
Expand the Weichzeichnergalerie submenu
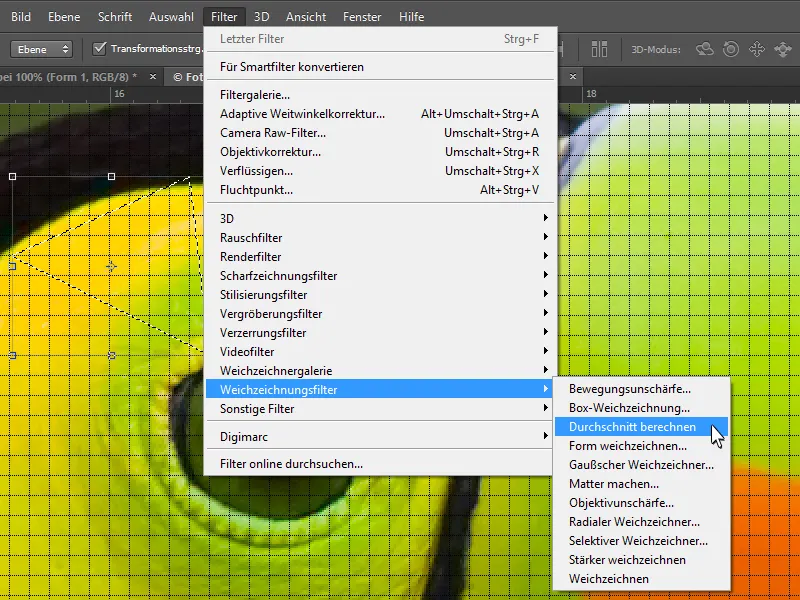pyautogui.click(x=380, y=370)
